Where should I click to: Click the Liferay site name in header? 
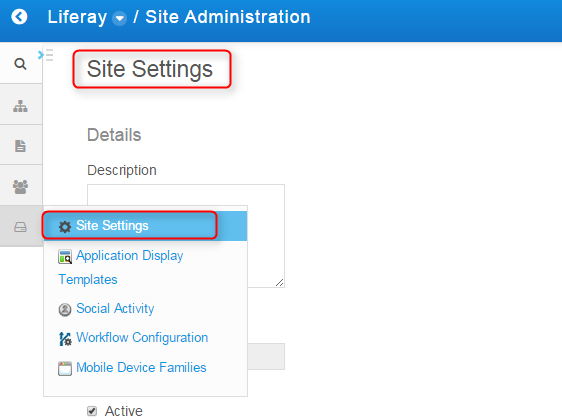[77, 17]
